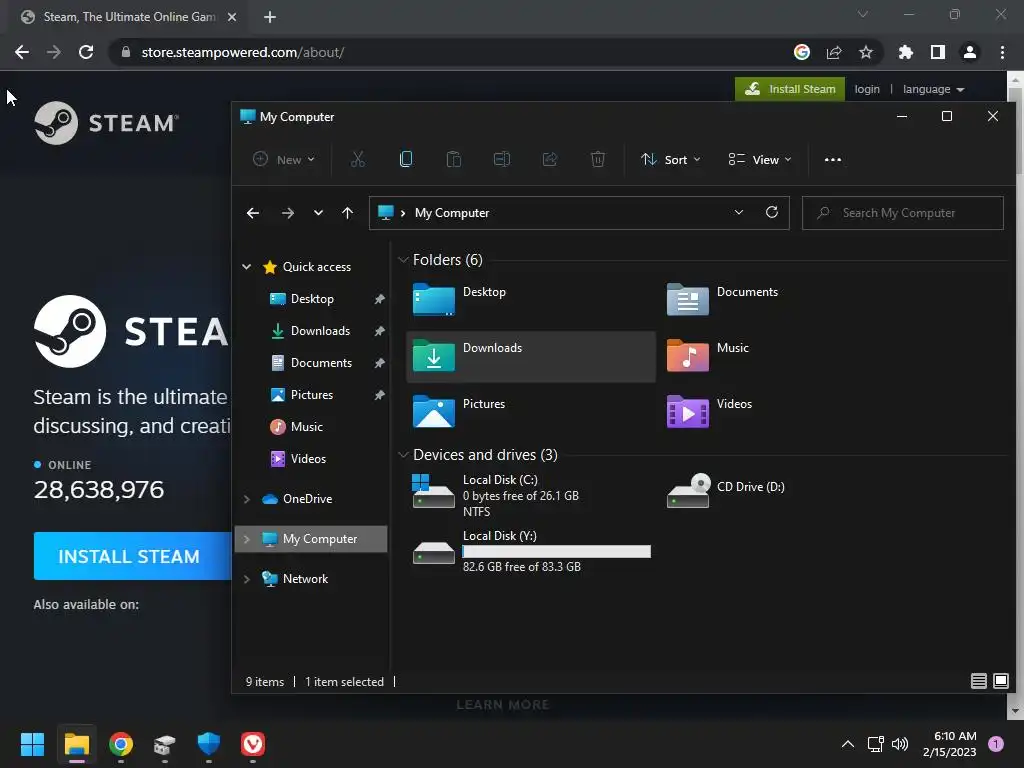Expand My Computer in navigation pane

247,539
